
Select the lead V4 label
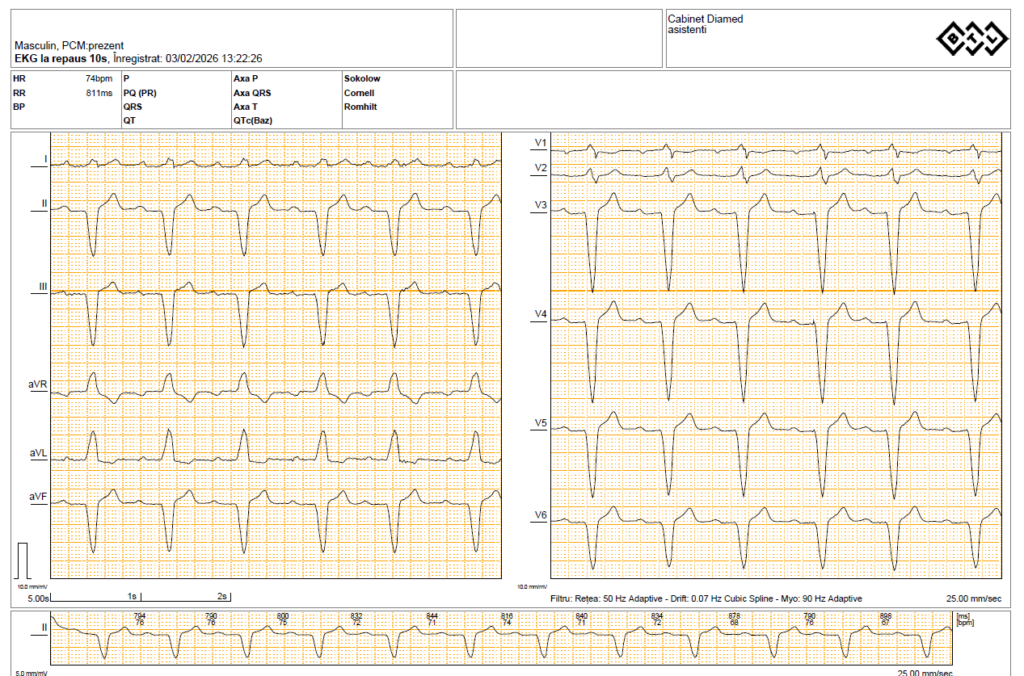coord(541,315)
